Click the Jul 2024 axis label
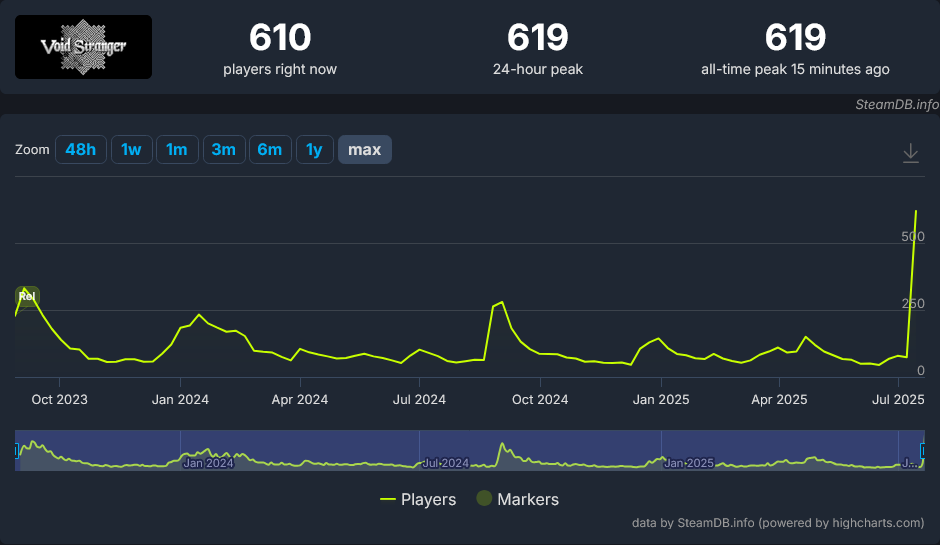This screenshot has width=940, height=545. (419, 399)
